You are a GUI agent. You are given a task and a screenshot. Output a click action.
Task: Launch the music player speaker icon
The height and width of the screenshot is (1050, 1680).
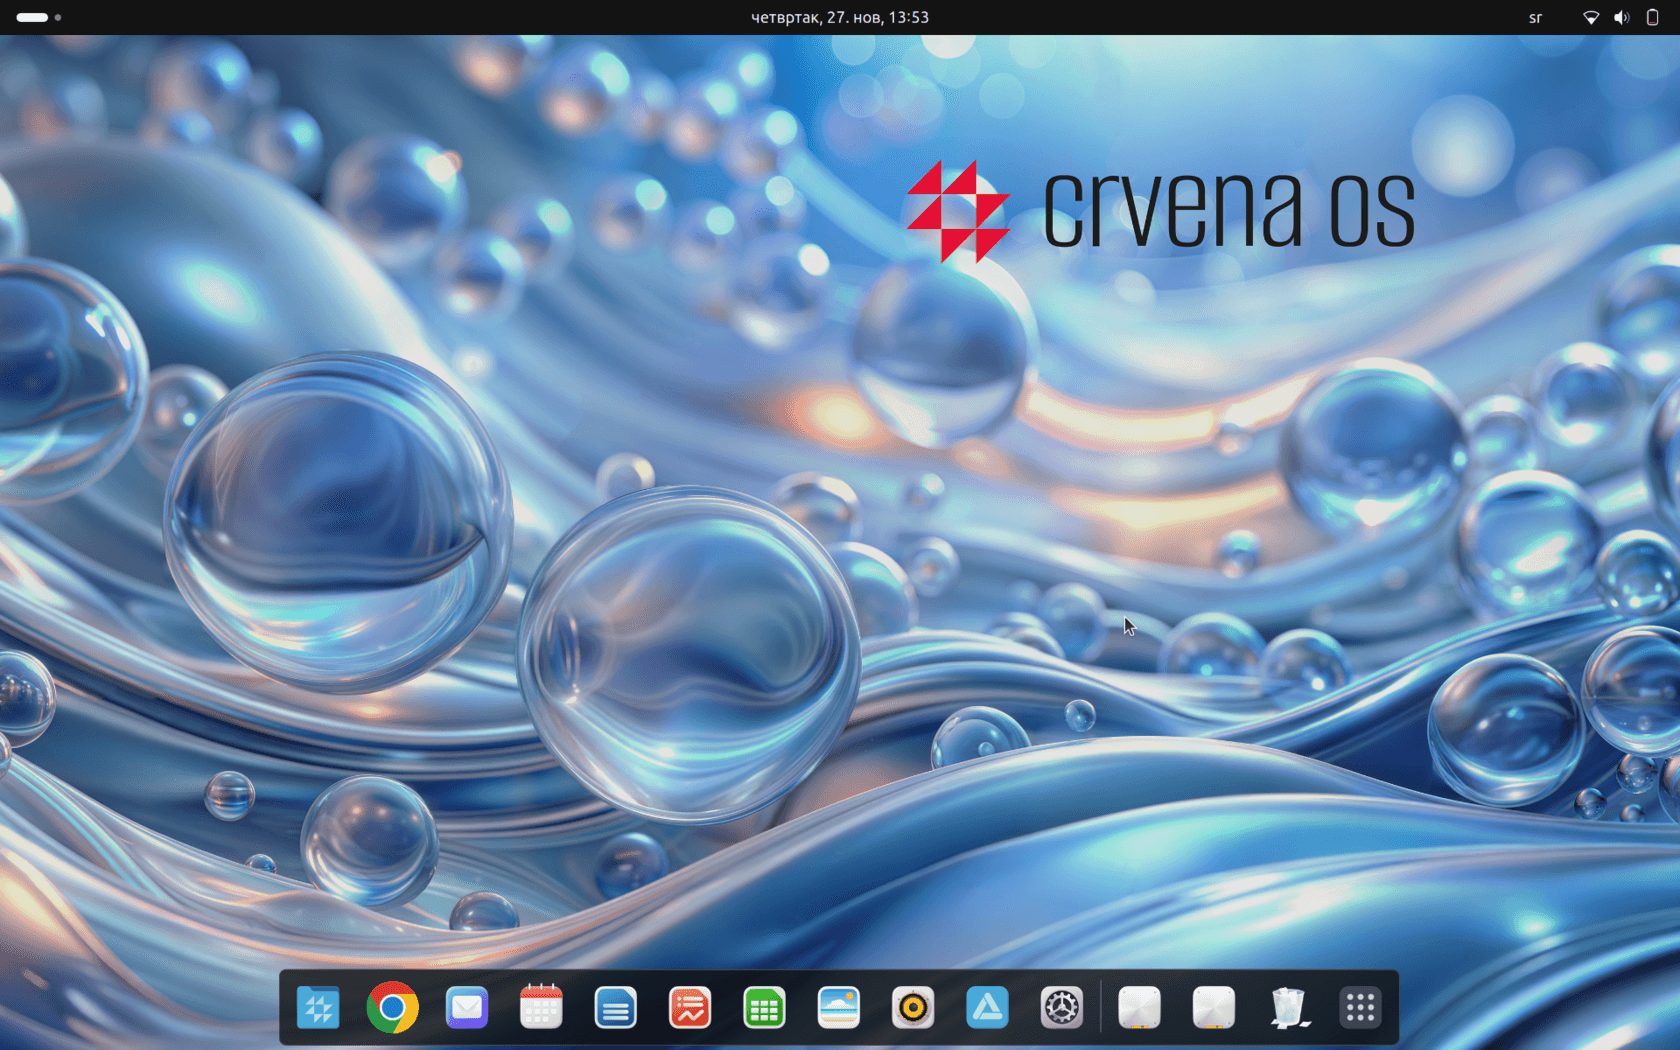point(913,1008)
